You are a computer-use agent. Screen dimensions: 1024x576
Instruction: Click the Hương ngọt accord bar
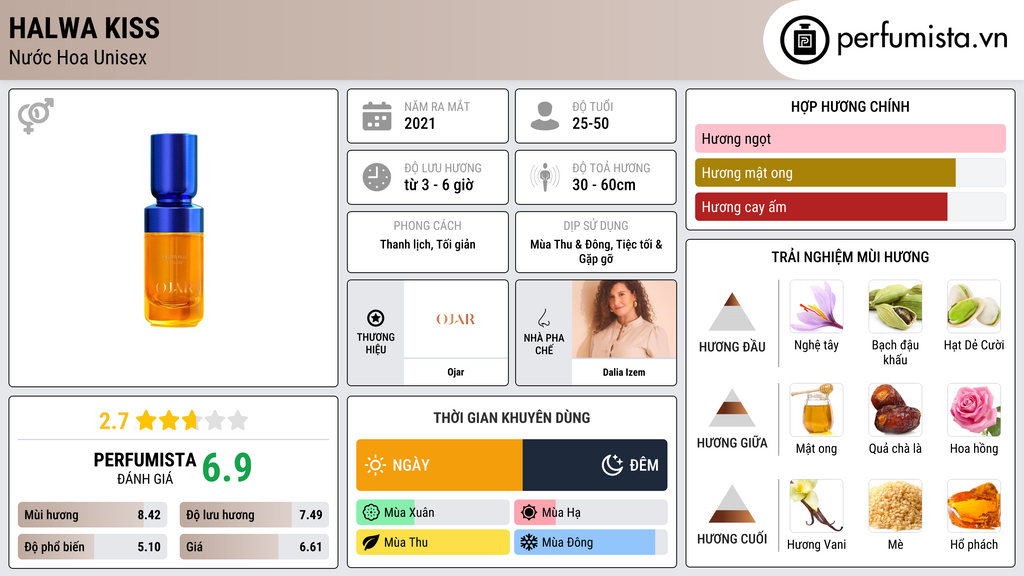click(850, 138)
